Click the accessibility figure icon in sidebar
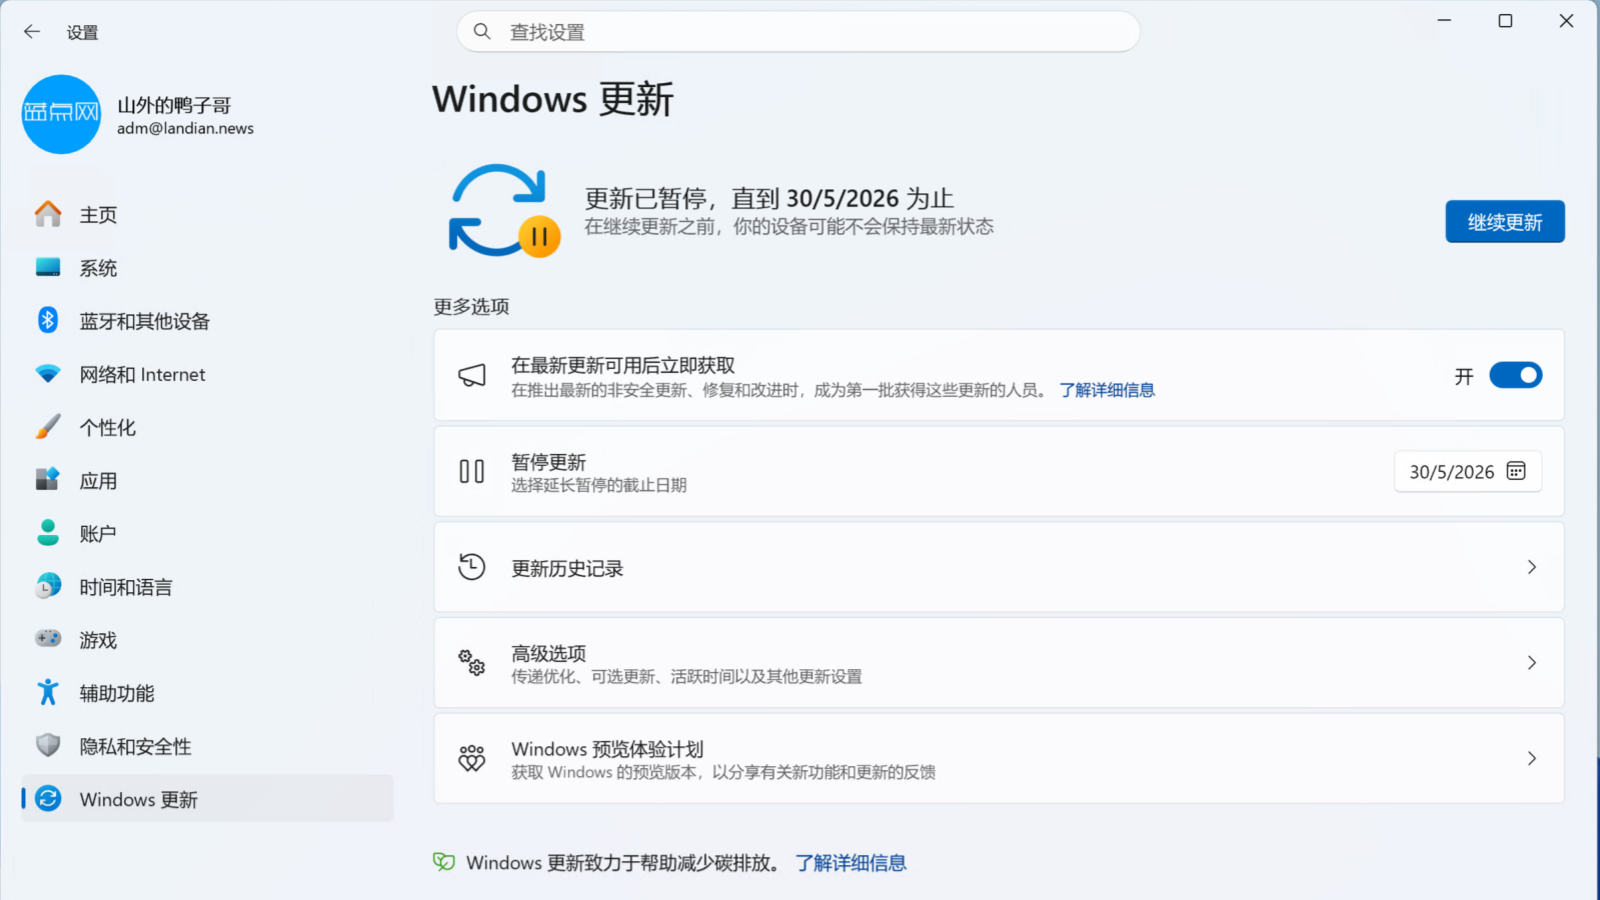The width and height of the screenshot is (1600, 900). (48, 692)
